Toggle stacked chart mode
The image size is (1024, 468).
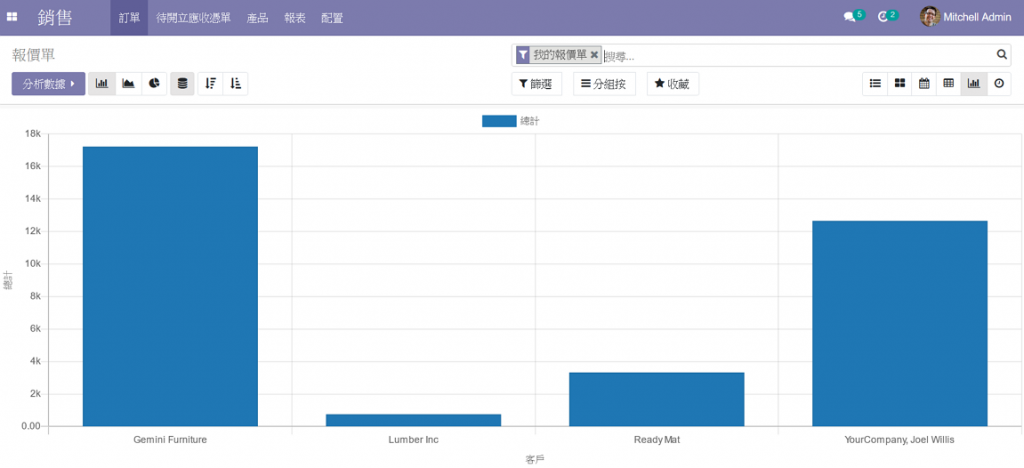pos(182,84)
